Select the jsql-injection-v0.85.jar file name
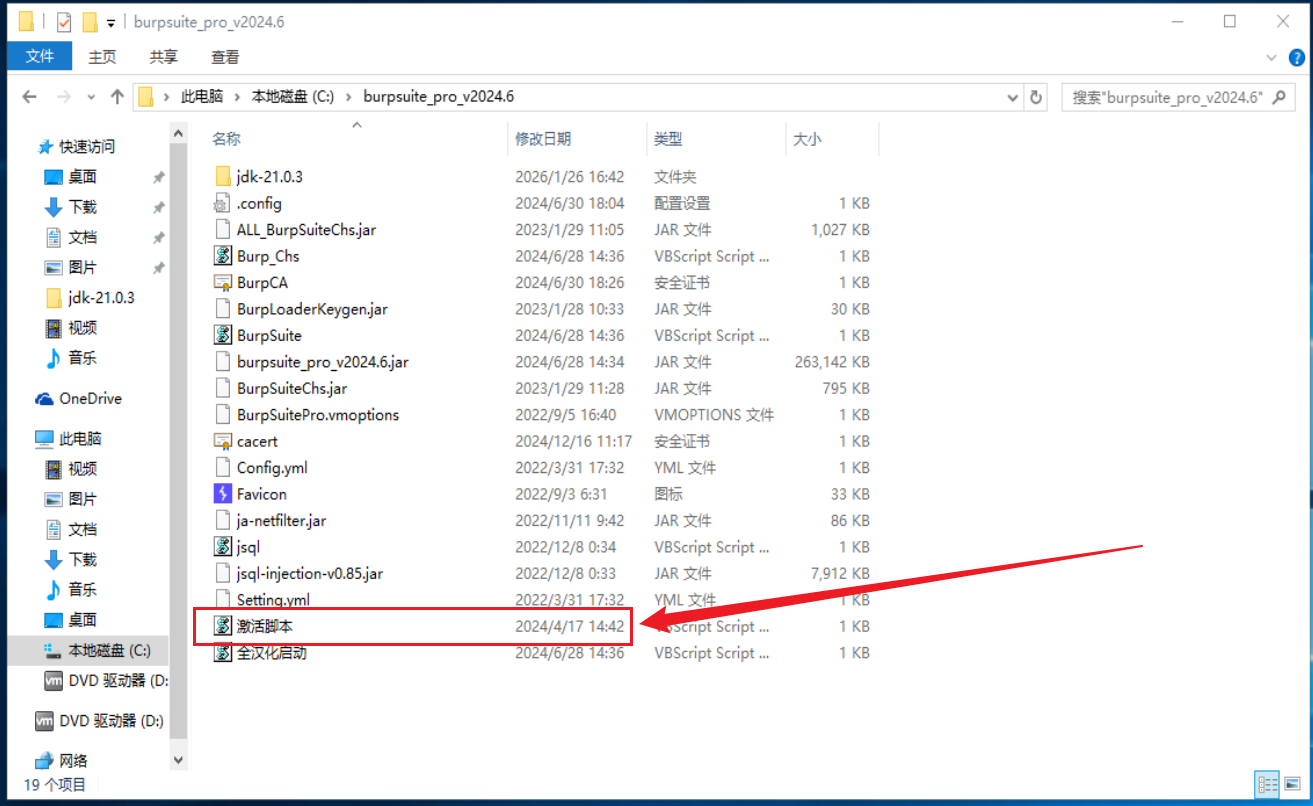The image size is (1313, 806). click(310, 574)
